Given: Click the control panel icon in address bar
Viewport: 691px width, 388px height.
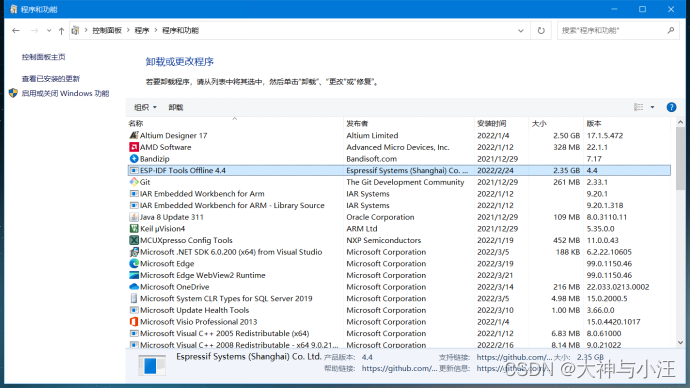Looking at the screenshot, I should pyautogui.click(x=75, y=30).
